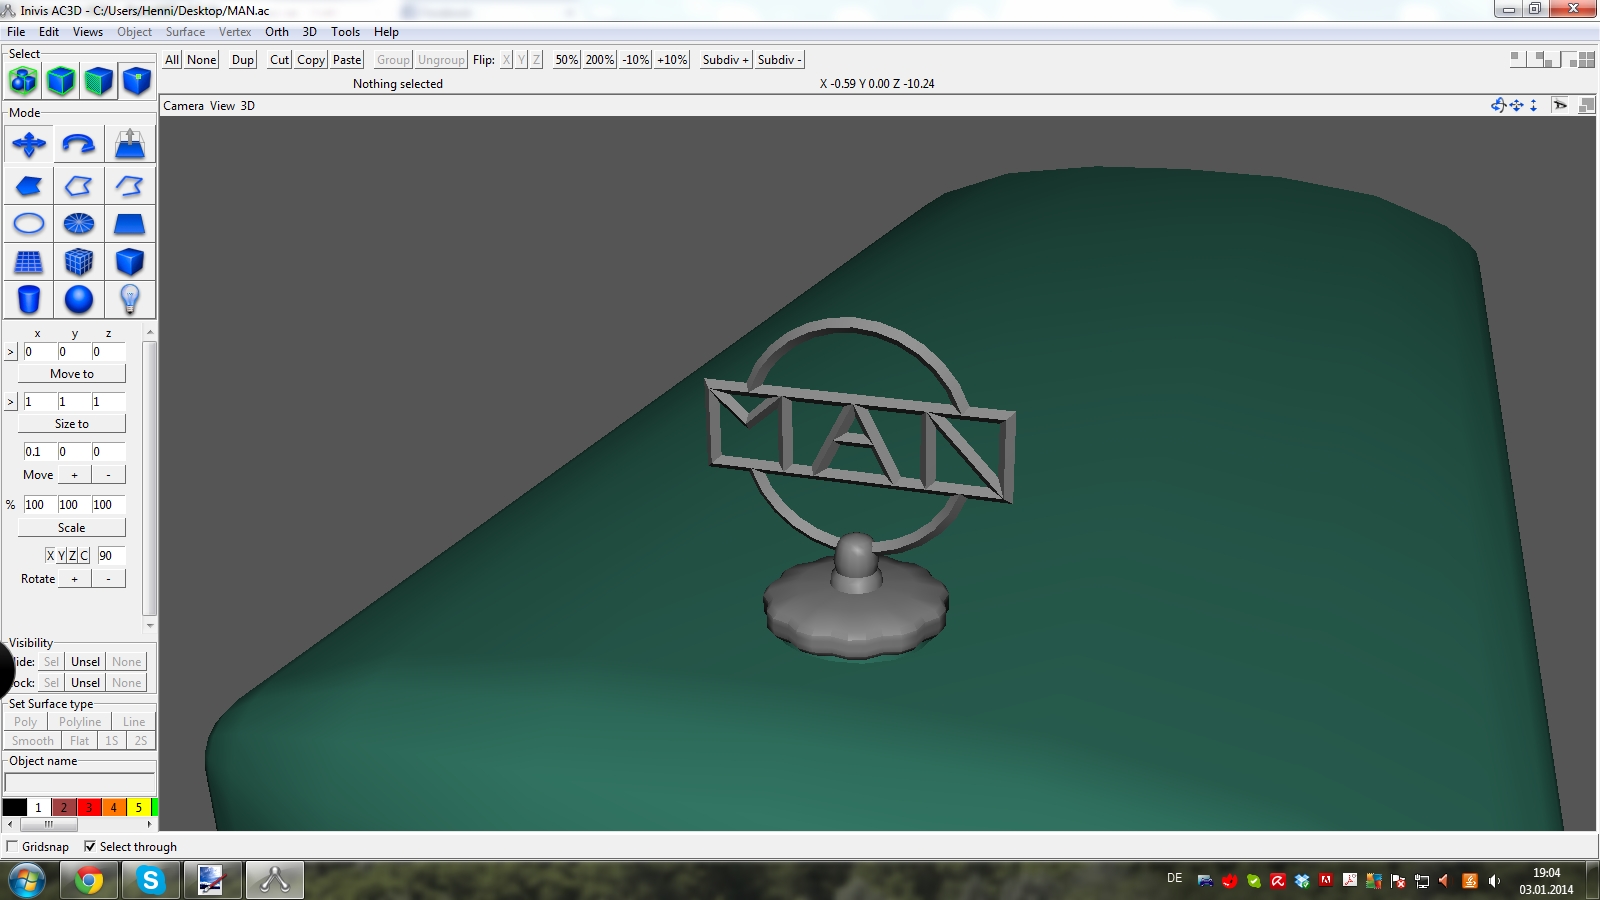Pick the closed Polyline outline tool
Screen dimensions: 1600x900
click(x=79, y=186)
